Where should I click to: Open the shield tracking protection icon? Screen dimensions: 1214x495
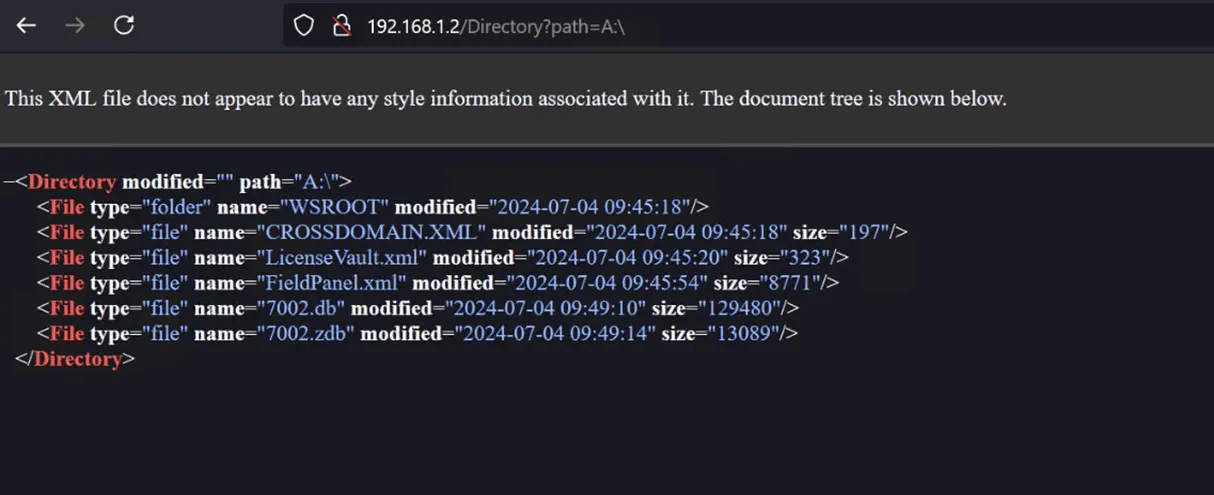pyautogui.click(x=305, y=26)
